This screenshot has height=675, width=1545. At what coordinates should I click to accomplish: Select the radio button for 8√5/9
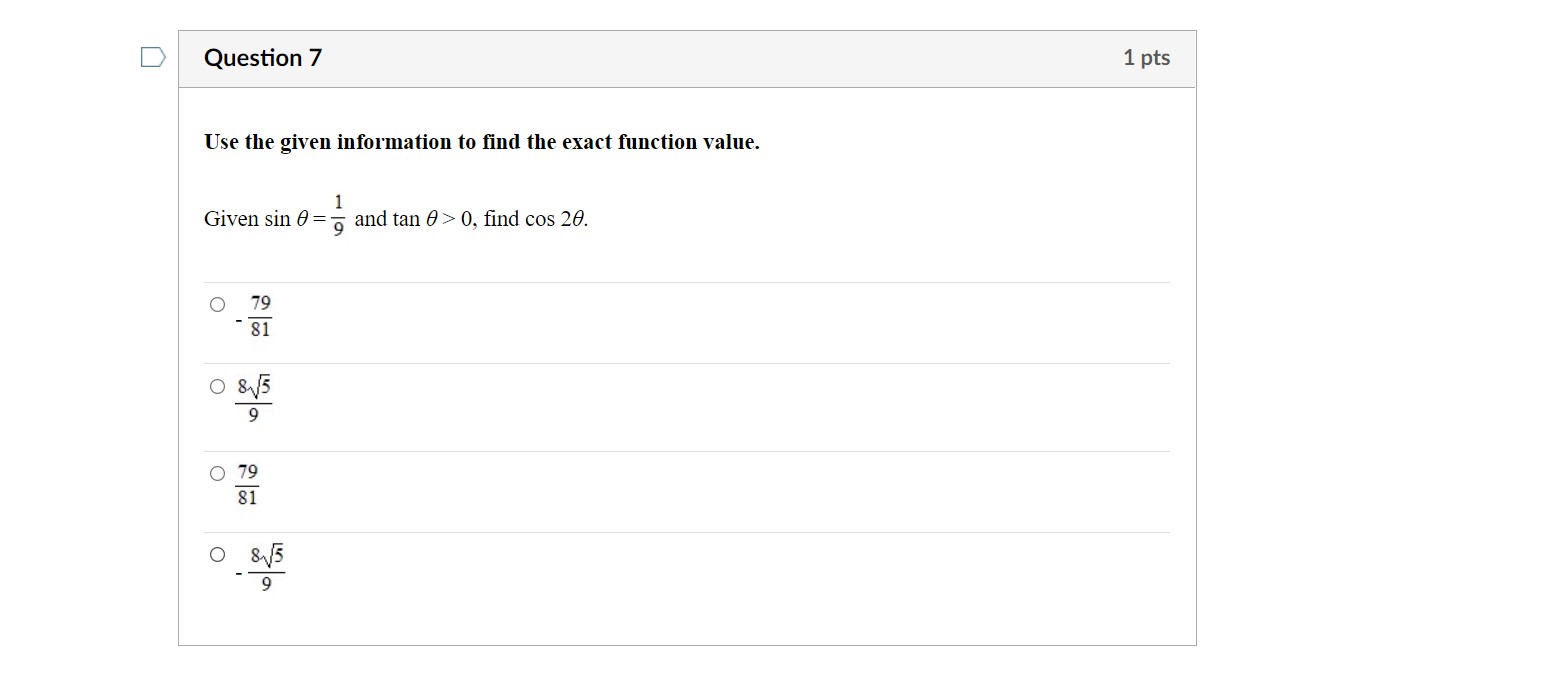pos(217,385)
